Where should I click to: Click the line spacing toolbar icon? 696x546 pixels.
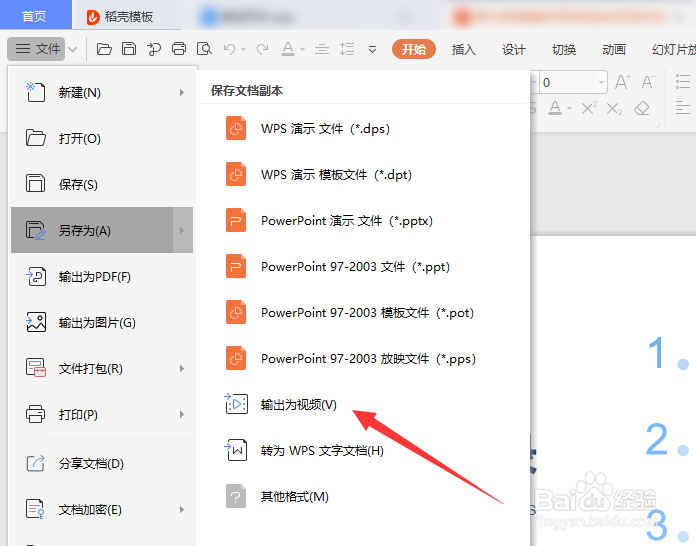point(347,49)
